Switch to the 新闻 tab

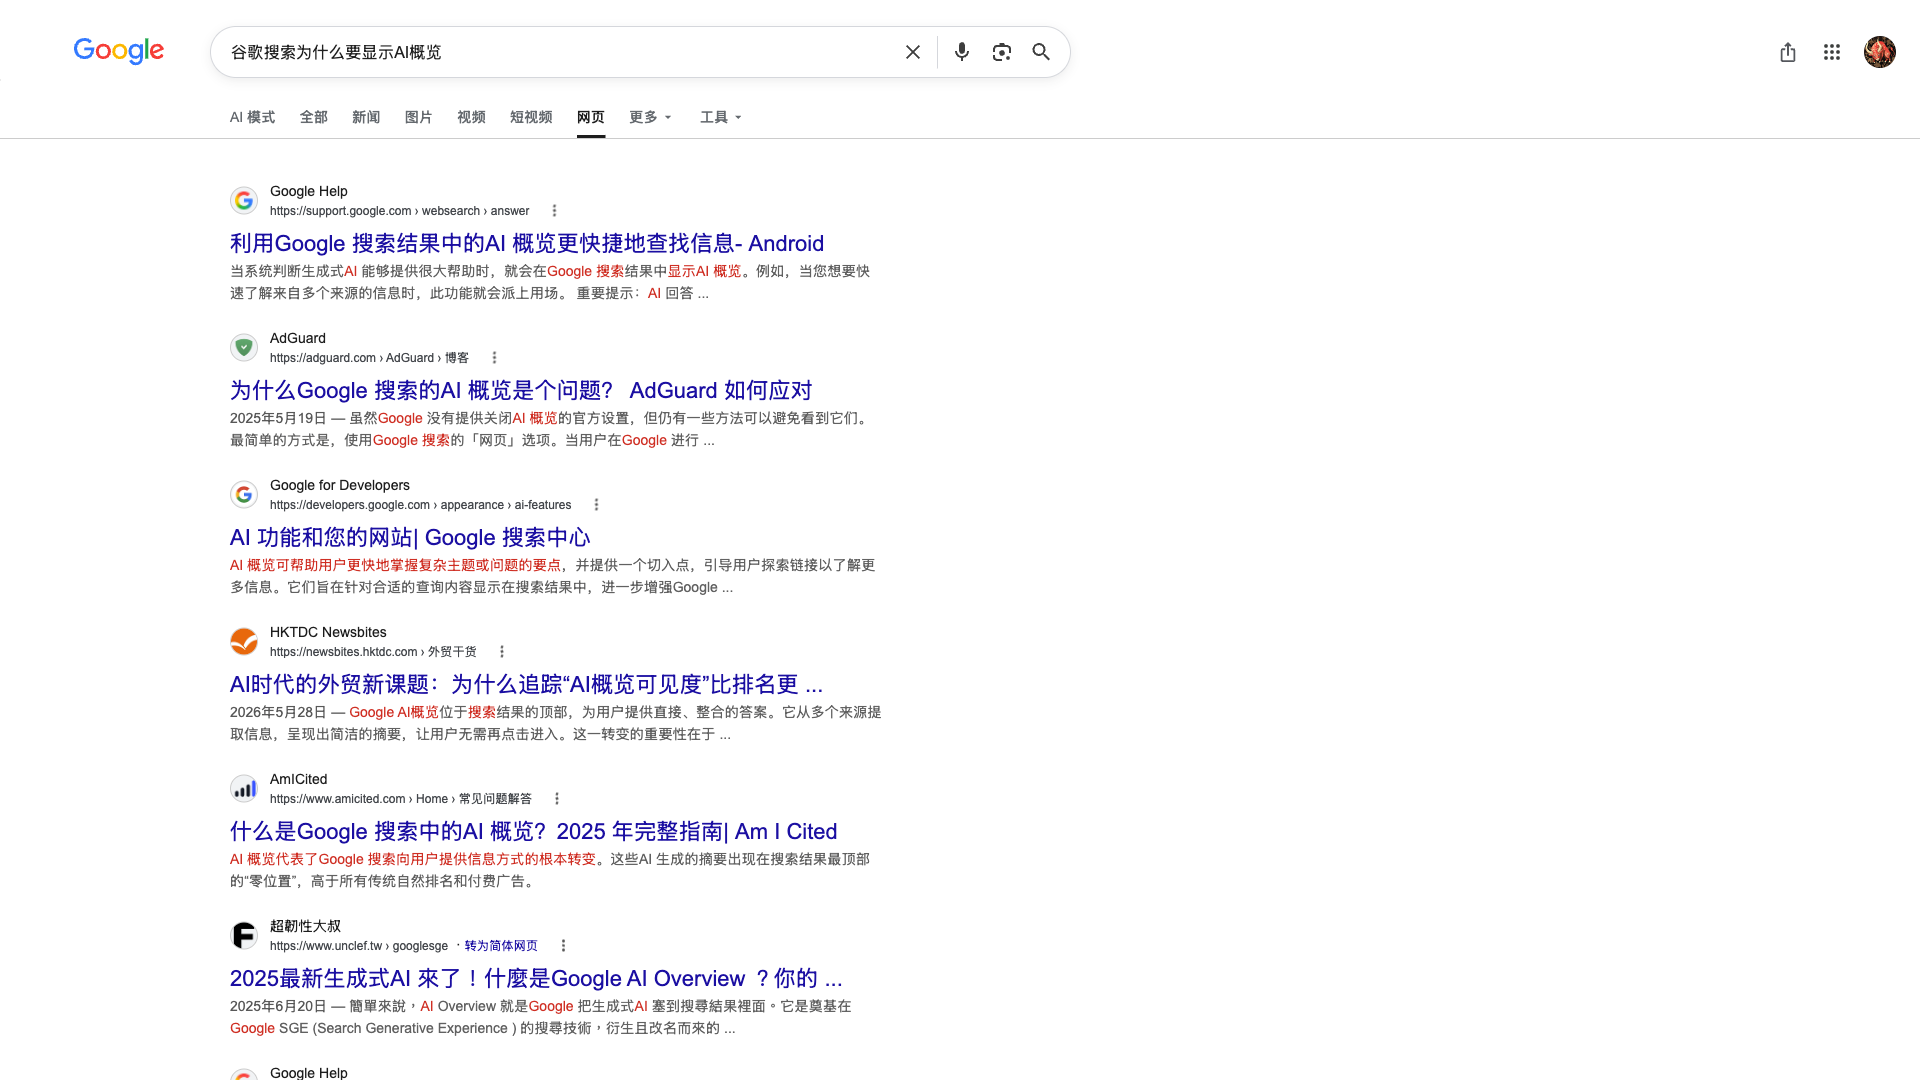click(x=366, y=117)
